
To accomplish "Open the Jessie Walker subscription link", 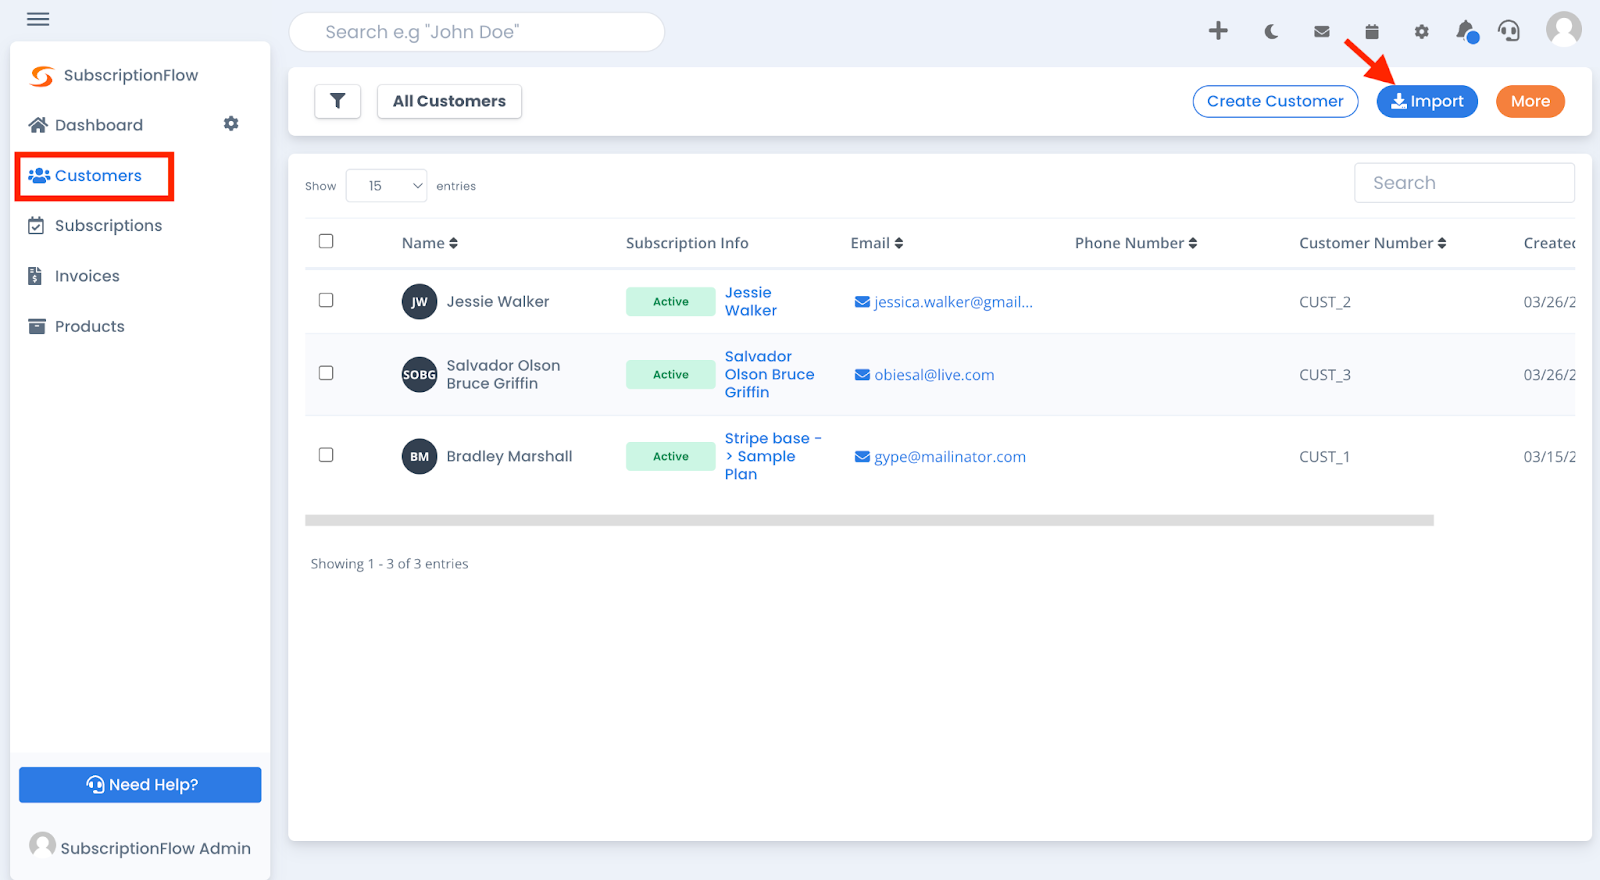I will 751,302.
